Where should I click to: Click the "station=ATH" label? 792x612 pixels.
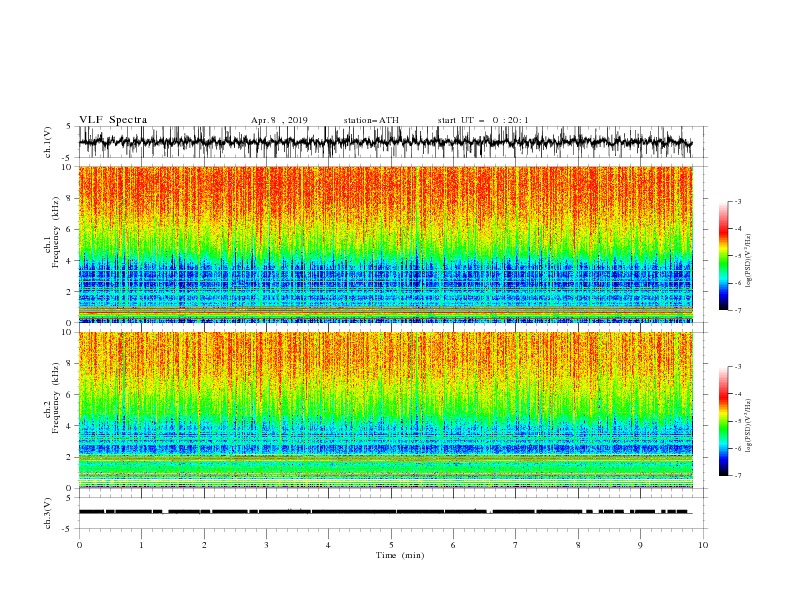pos(371,120)
